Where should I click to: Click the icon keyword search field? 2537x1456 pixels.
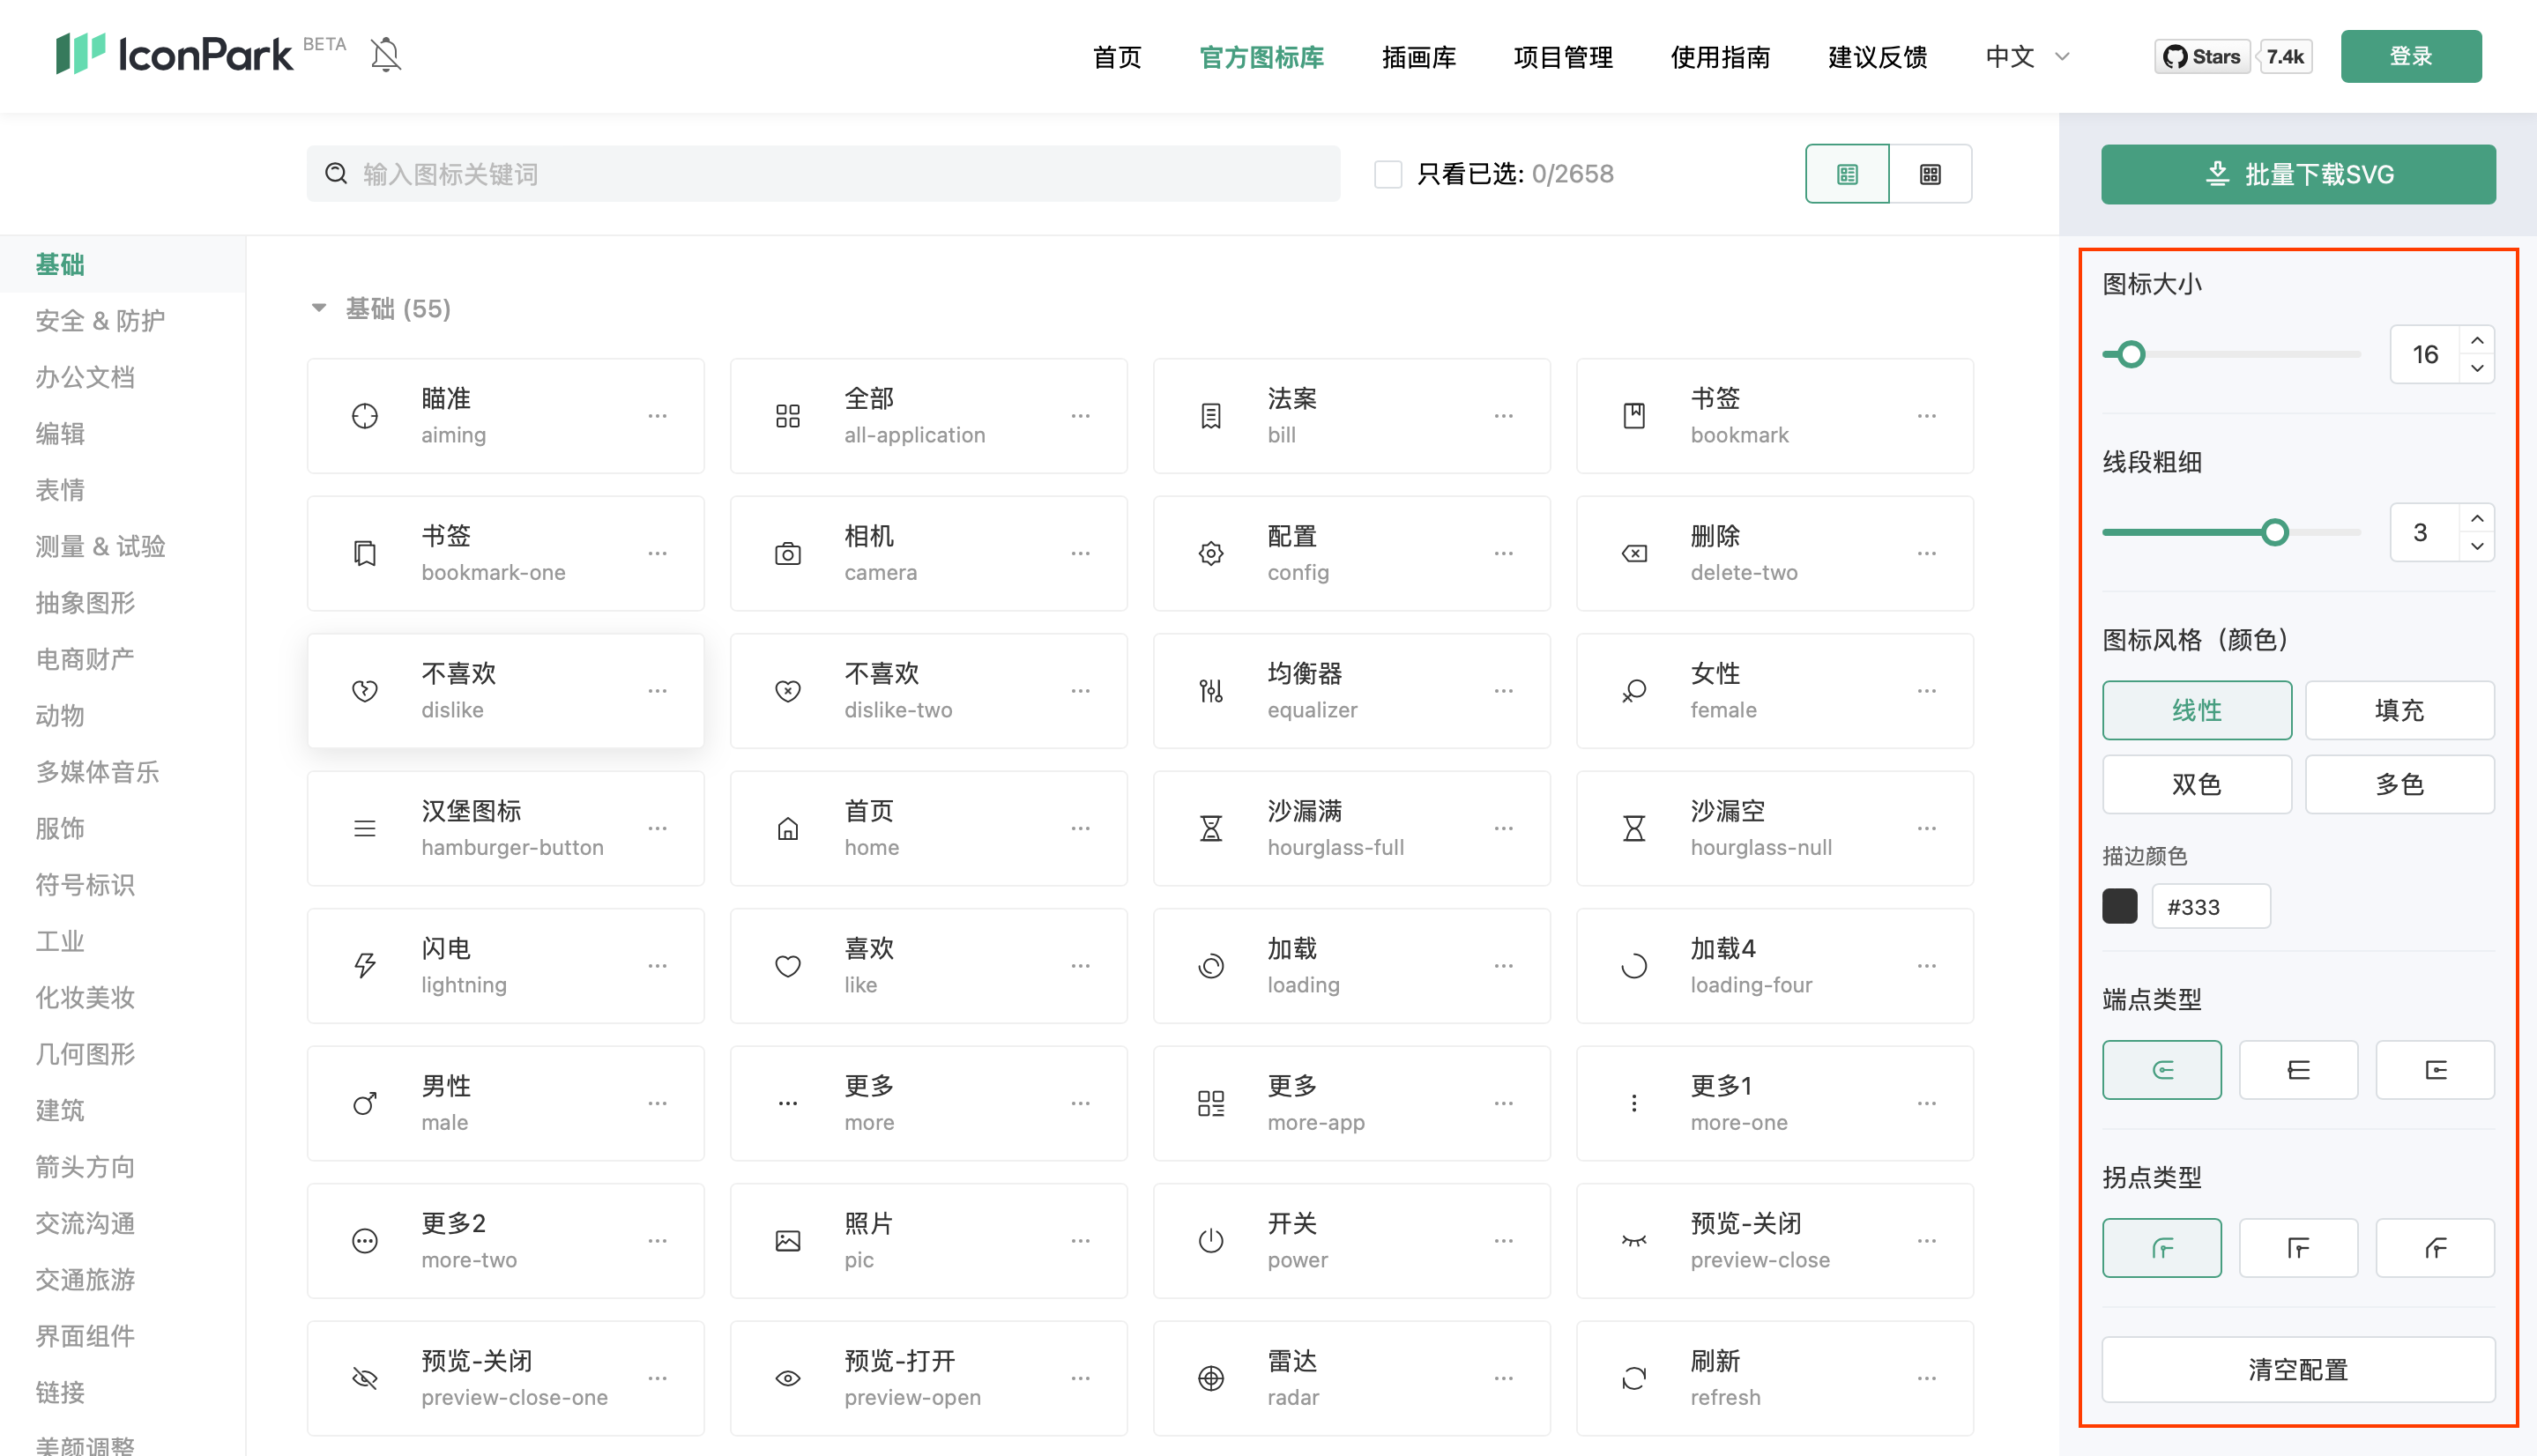coord(823,174)
